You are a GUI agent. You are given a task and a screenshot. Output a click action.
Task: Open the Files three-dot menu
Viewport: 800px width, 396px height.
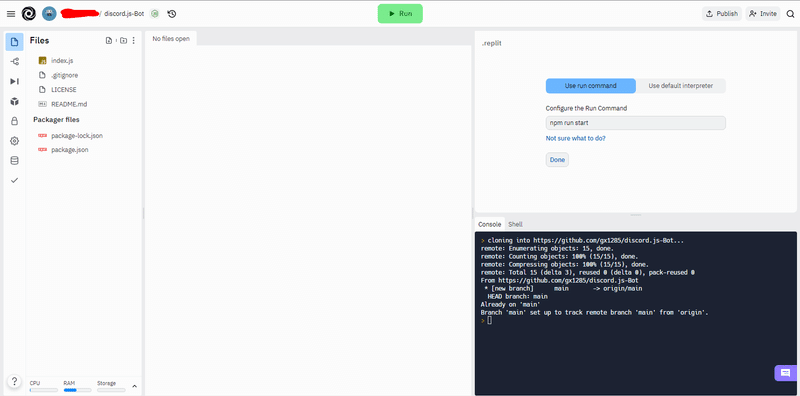click(x=134, y=41)
